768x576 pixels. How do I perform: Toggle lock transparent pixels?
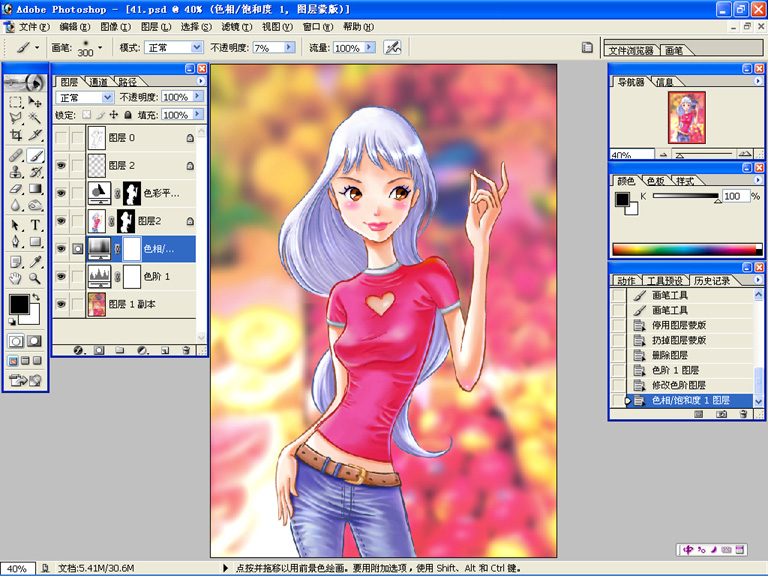coord(86,115)
